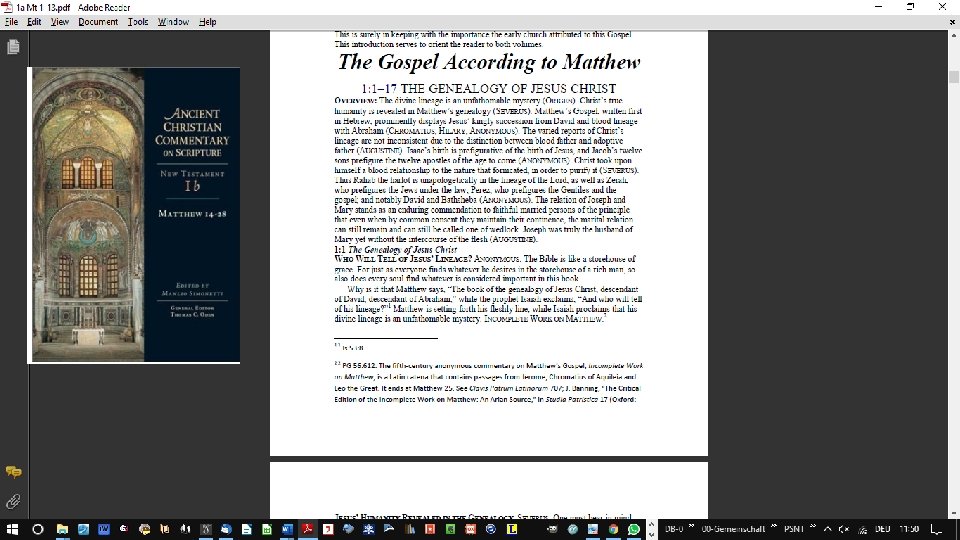Open the Windows Start menu
Image resolution: width=960 pixels, height=540 pixels.
pyautogui.click(x=12, y=529)
